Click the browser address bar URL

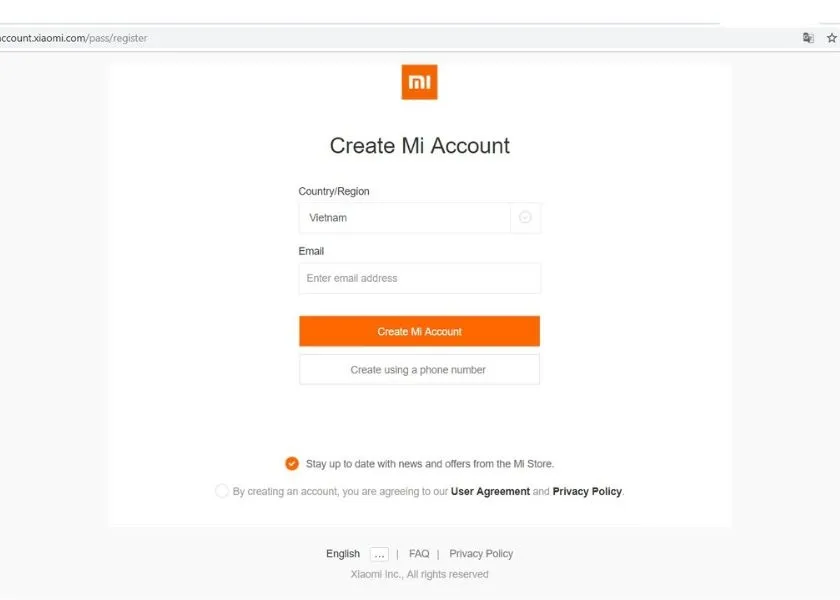coord(75,37)
